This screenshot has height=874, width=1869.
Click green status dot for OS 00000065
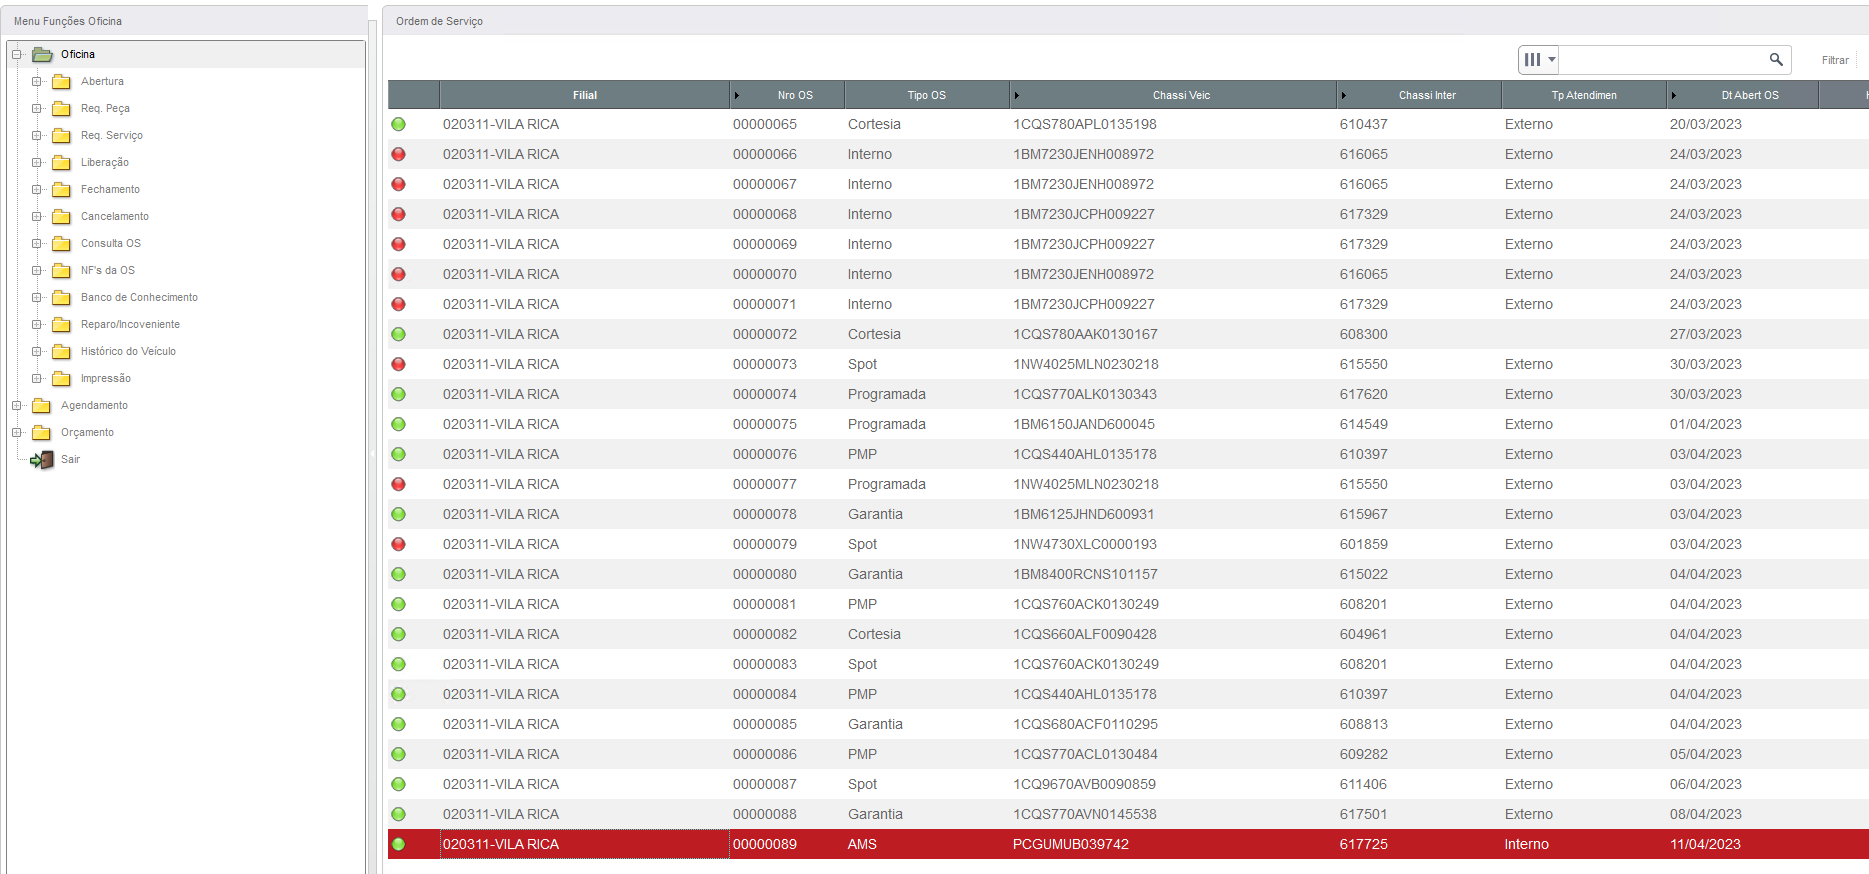(x=398, y=125)
